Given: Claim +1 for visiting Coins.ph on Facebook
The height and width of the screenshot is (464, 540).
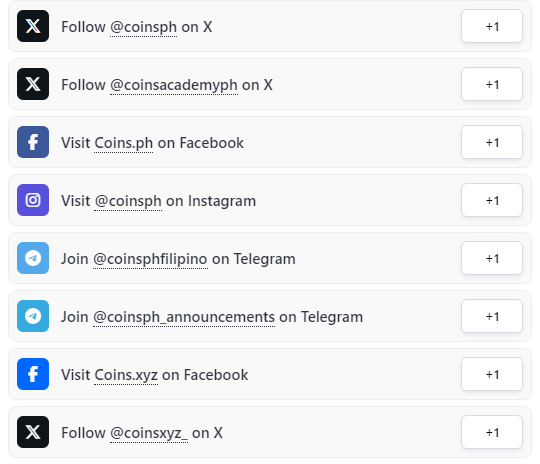Looking at the screenshot, I should tap(492, 142).
